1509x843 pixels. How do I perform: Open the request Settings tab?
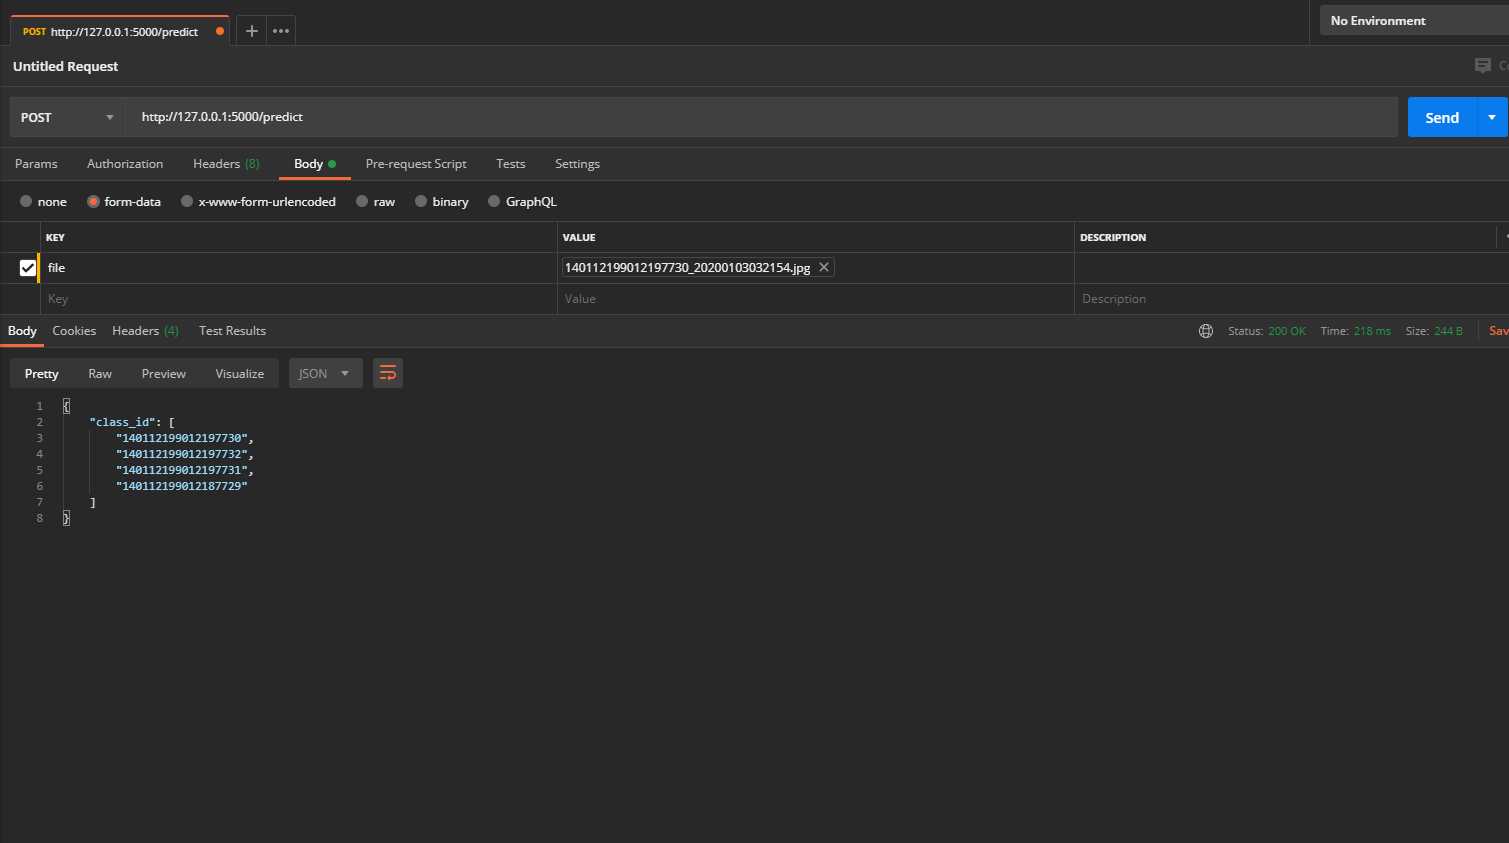[577, 164]
